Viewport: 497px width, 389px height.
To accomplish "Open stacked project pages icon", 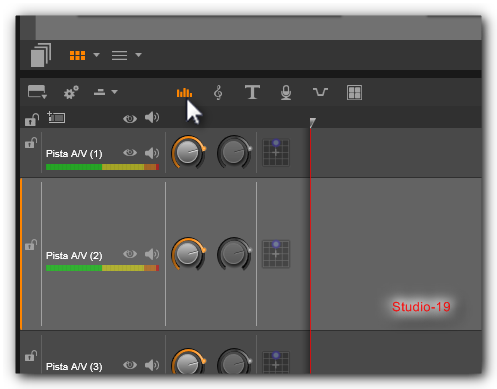I will click(41, 55).
